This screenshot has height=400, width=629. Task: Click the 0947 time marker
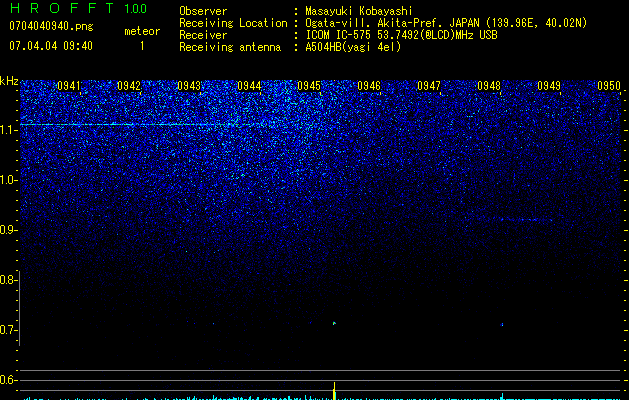429,86
